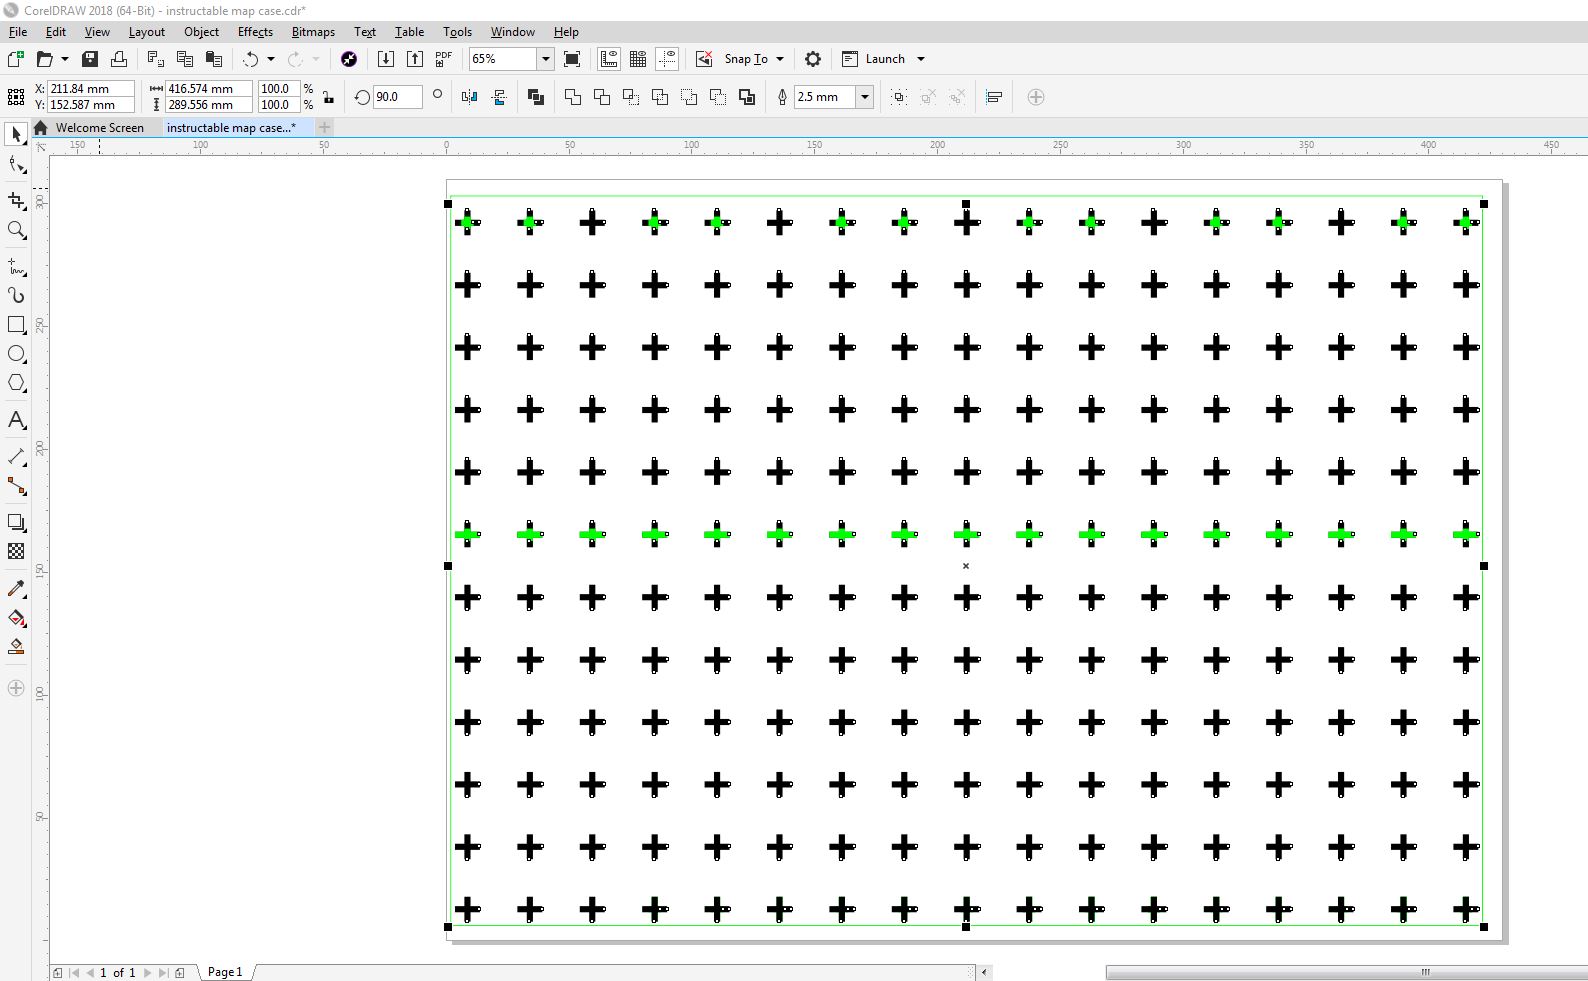Open the Object menu
The image size is (1588, 981).
(201, 32)
